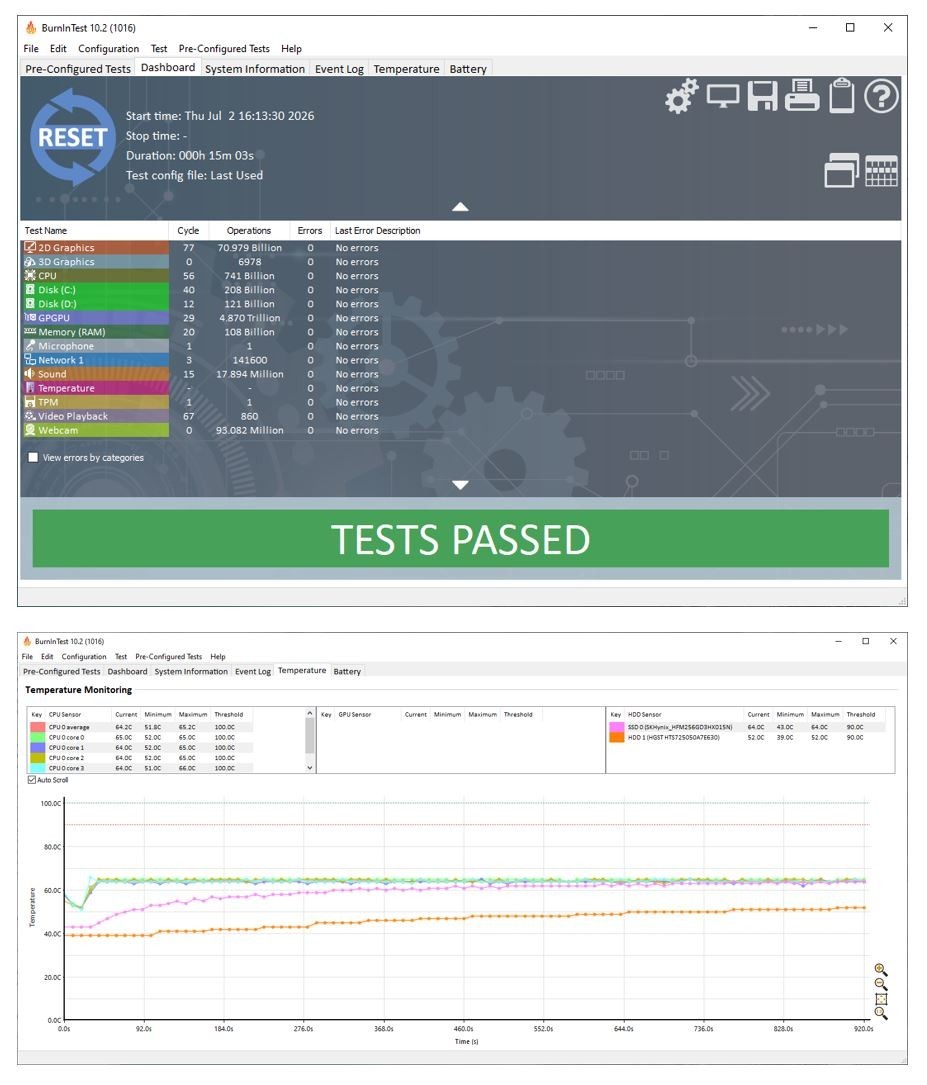This screenshot has width=927, height=1085.
Task: Click the CPU test chip icon
Action: (30, 275)
